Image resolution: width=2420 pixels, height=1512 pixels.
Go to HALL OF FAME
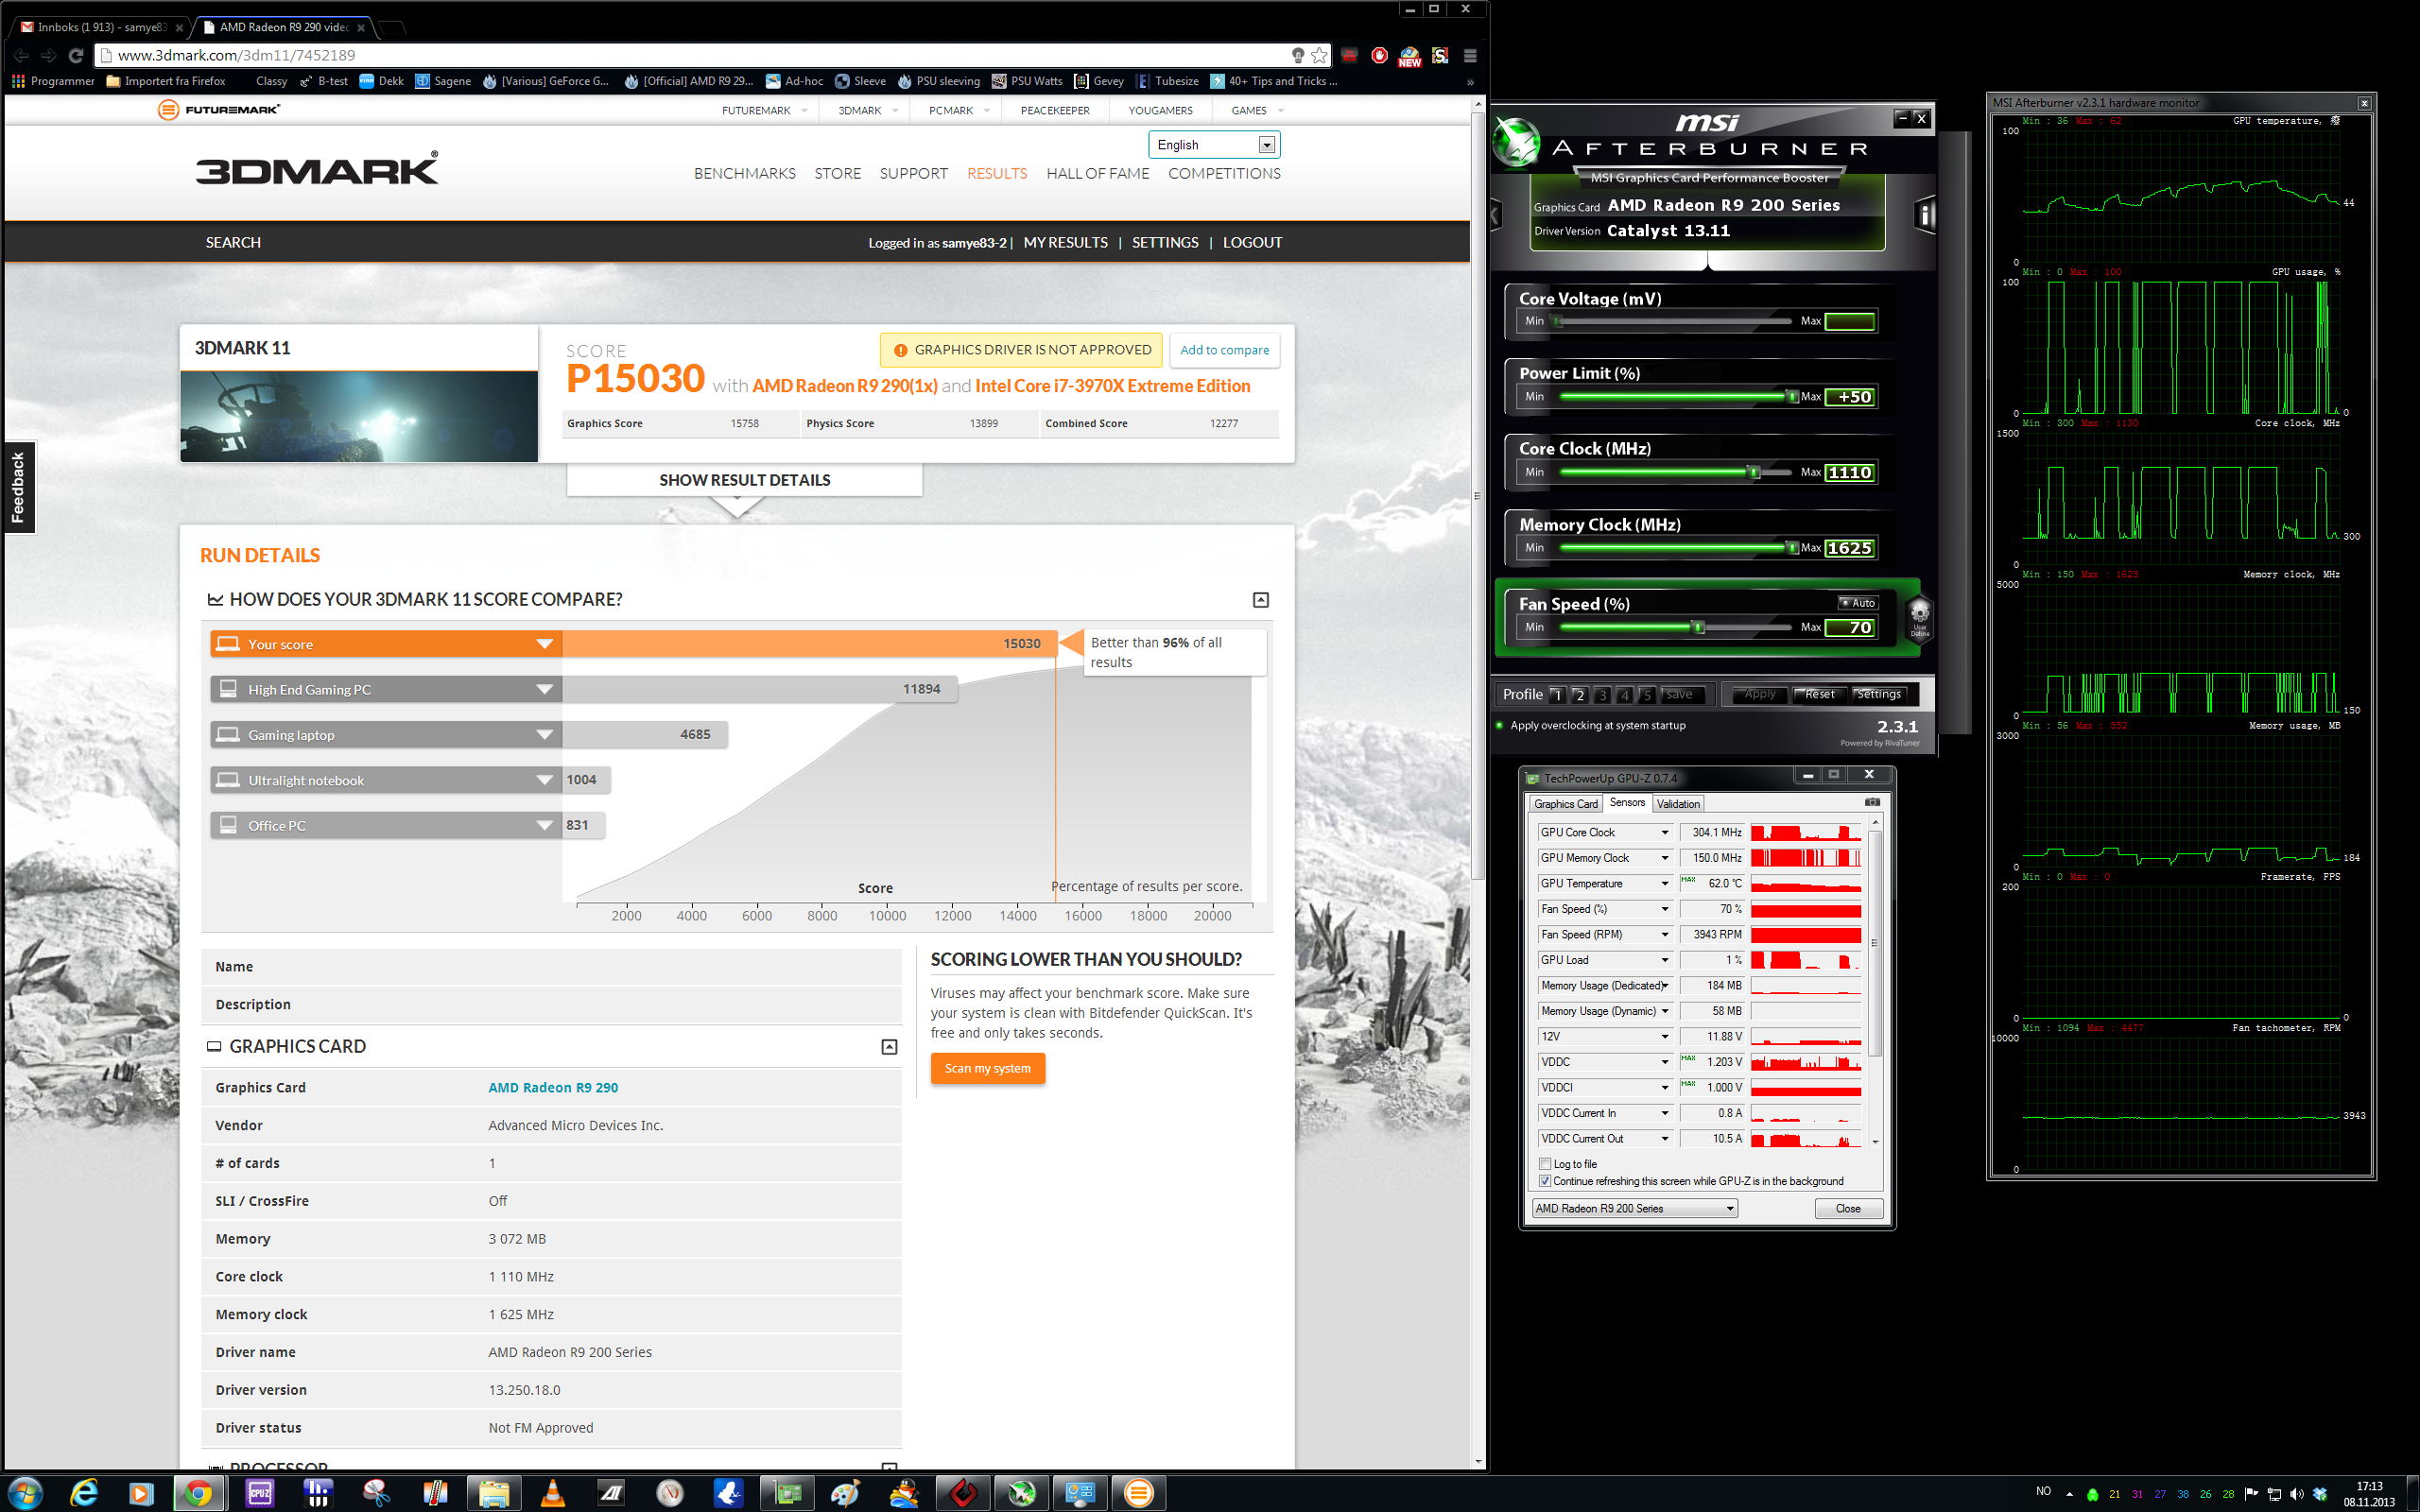[1098, 173]
